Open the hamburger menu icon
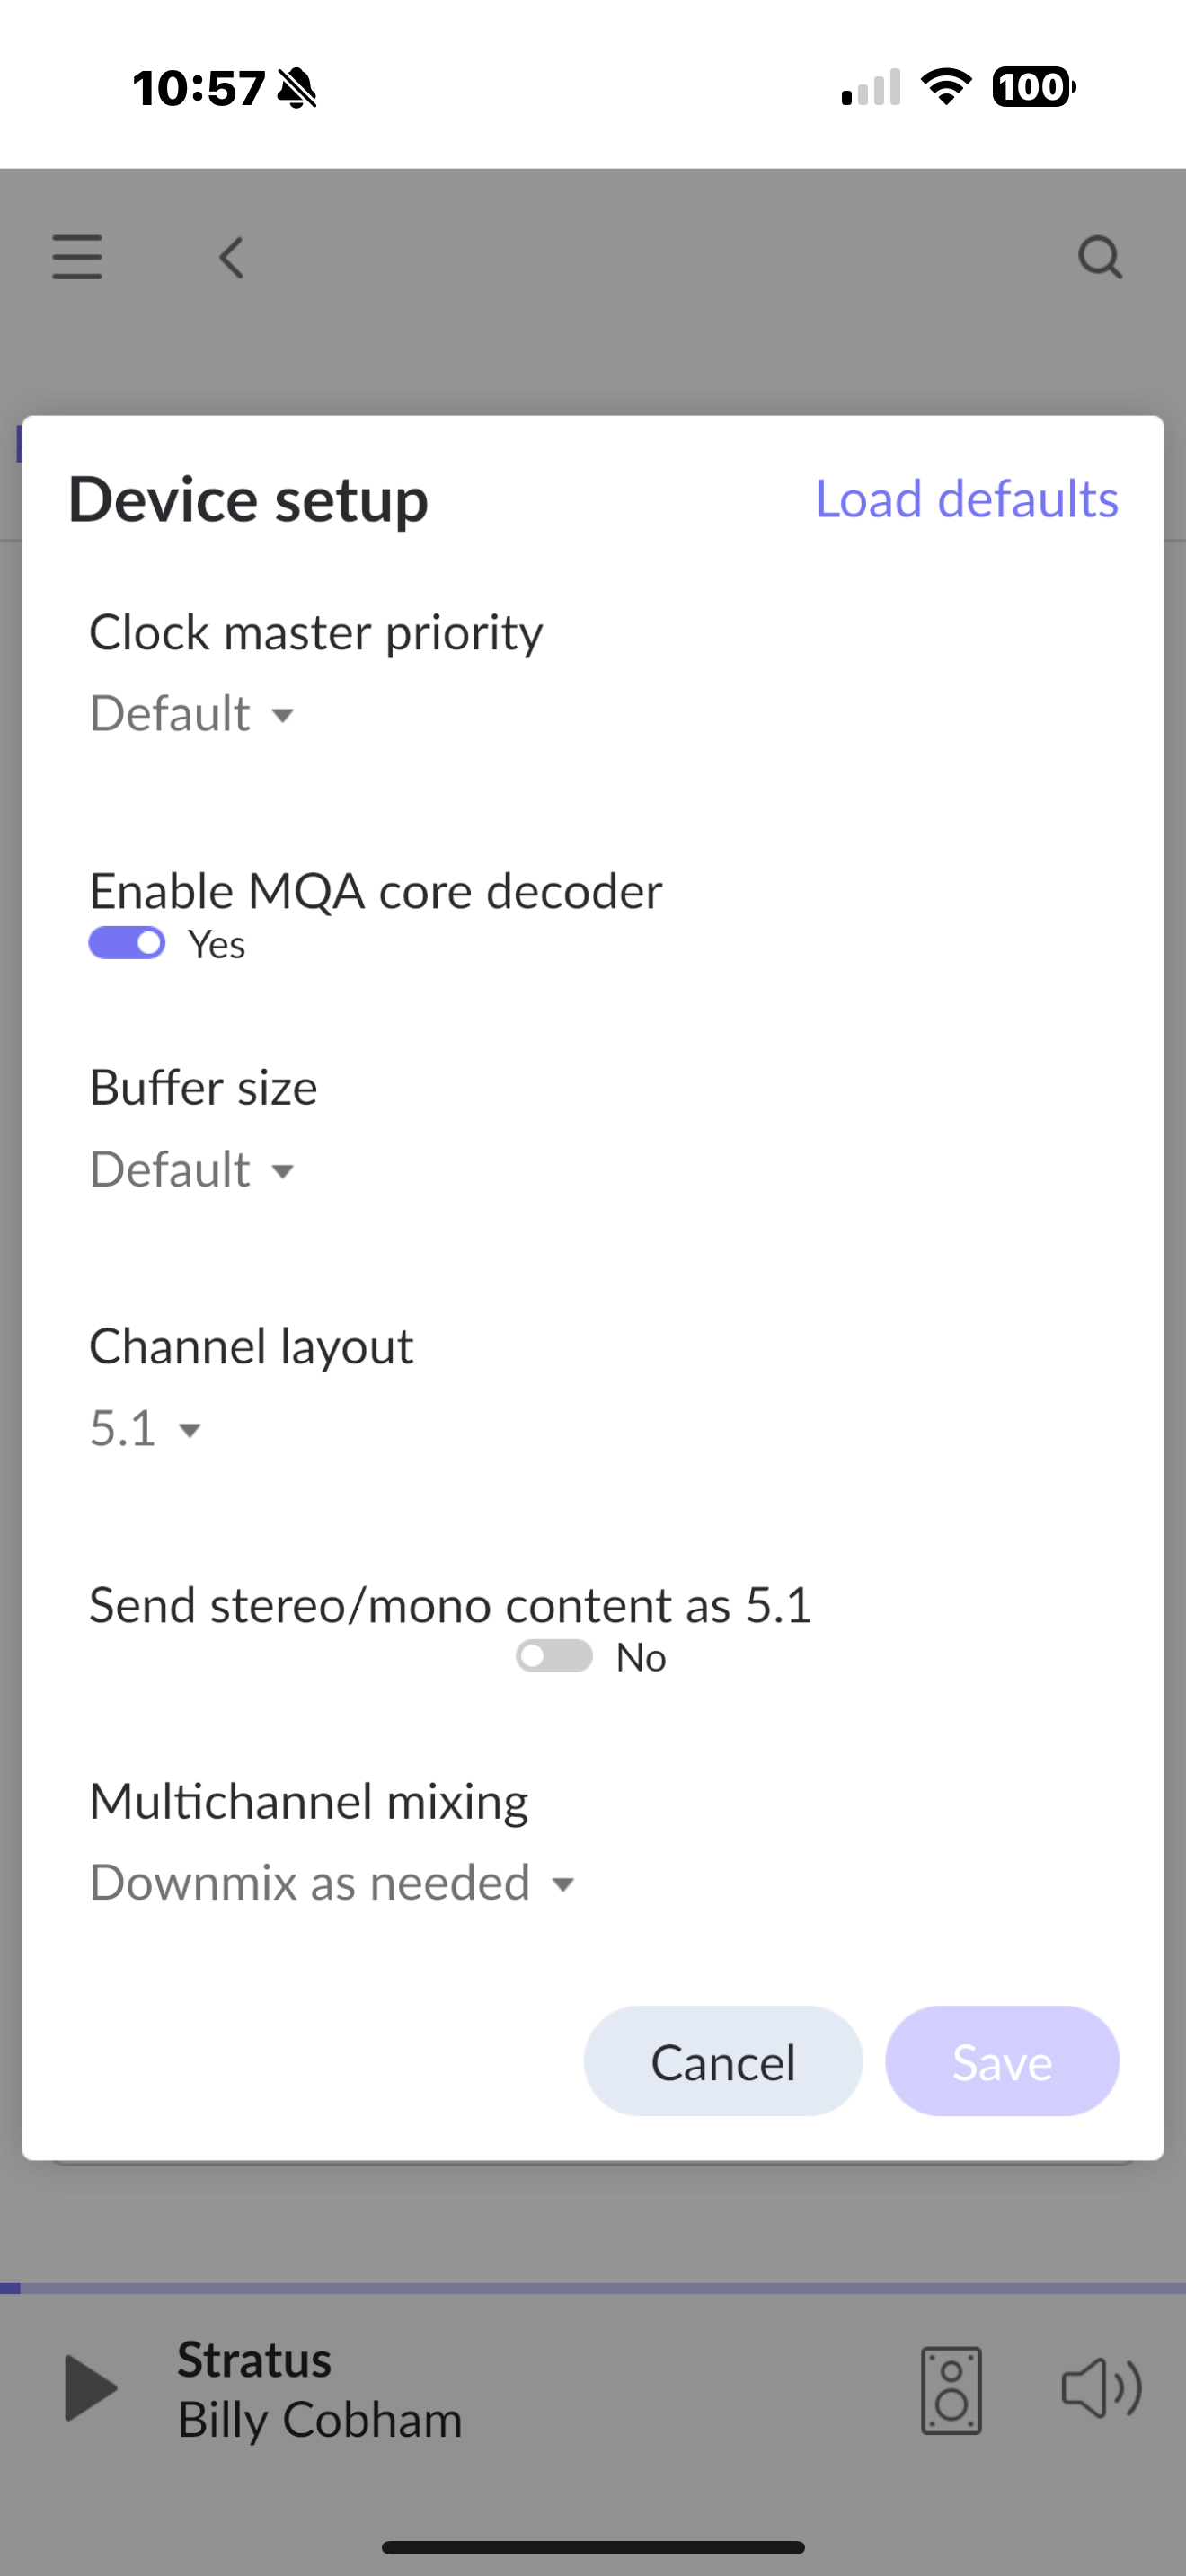Viewport: 1186px width, 2576px height. (77, 257)
